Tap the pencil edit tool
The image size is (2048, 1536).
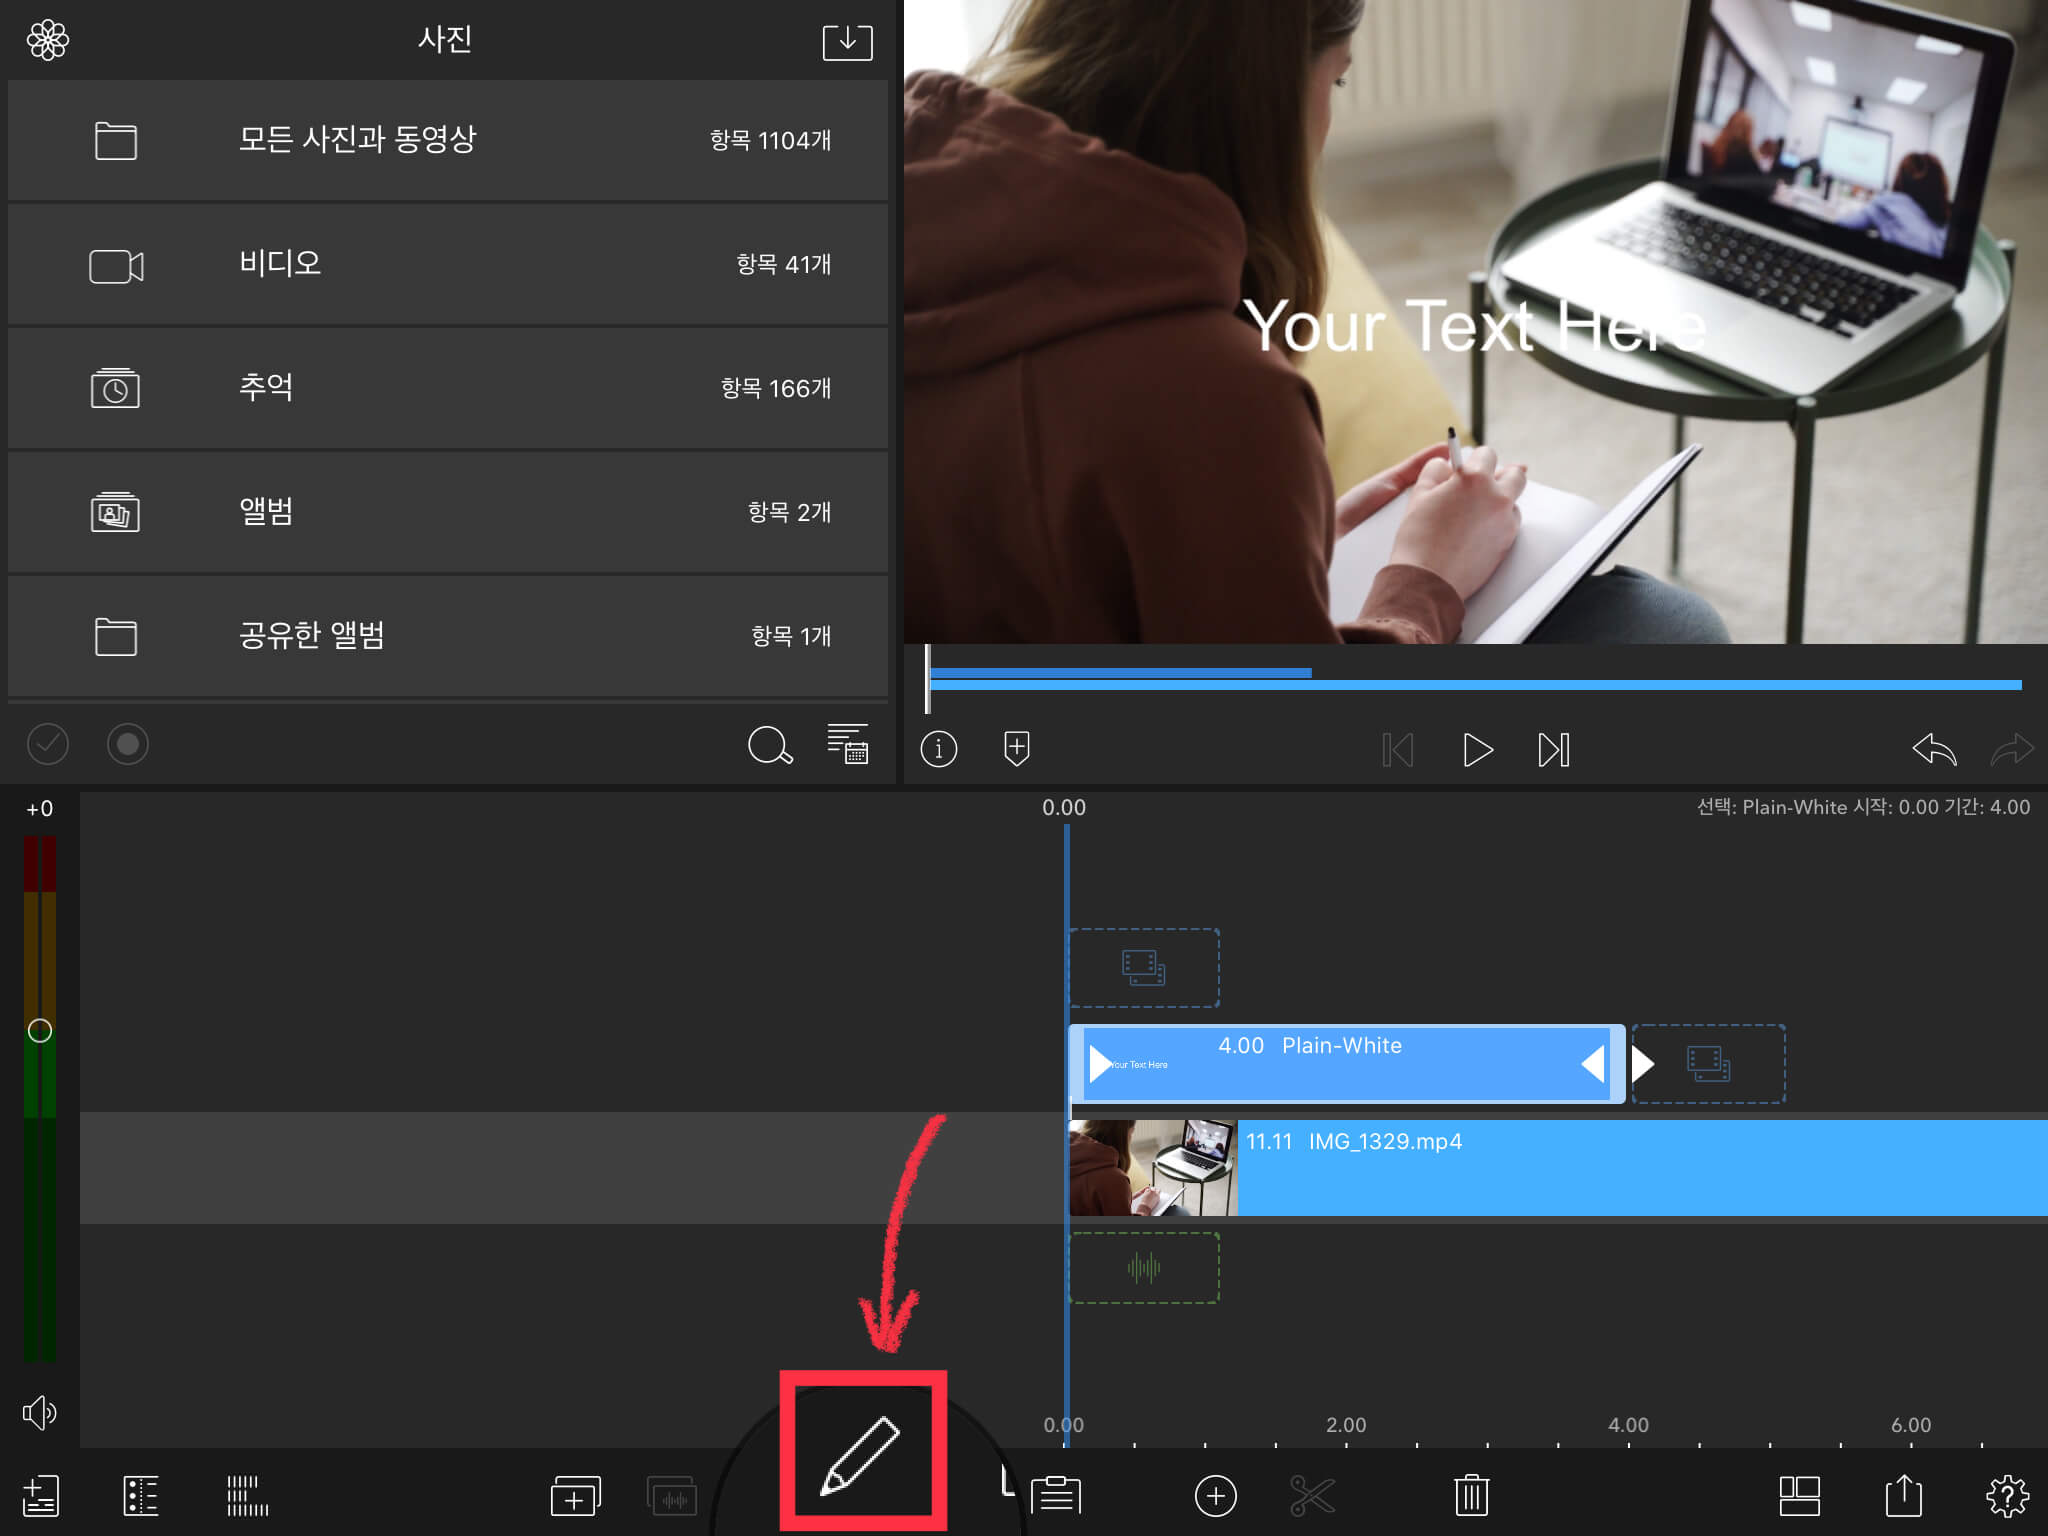click(x=861, y=1455)
